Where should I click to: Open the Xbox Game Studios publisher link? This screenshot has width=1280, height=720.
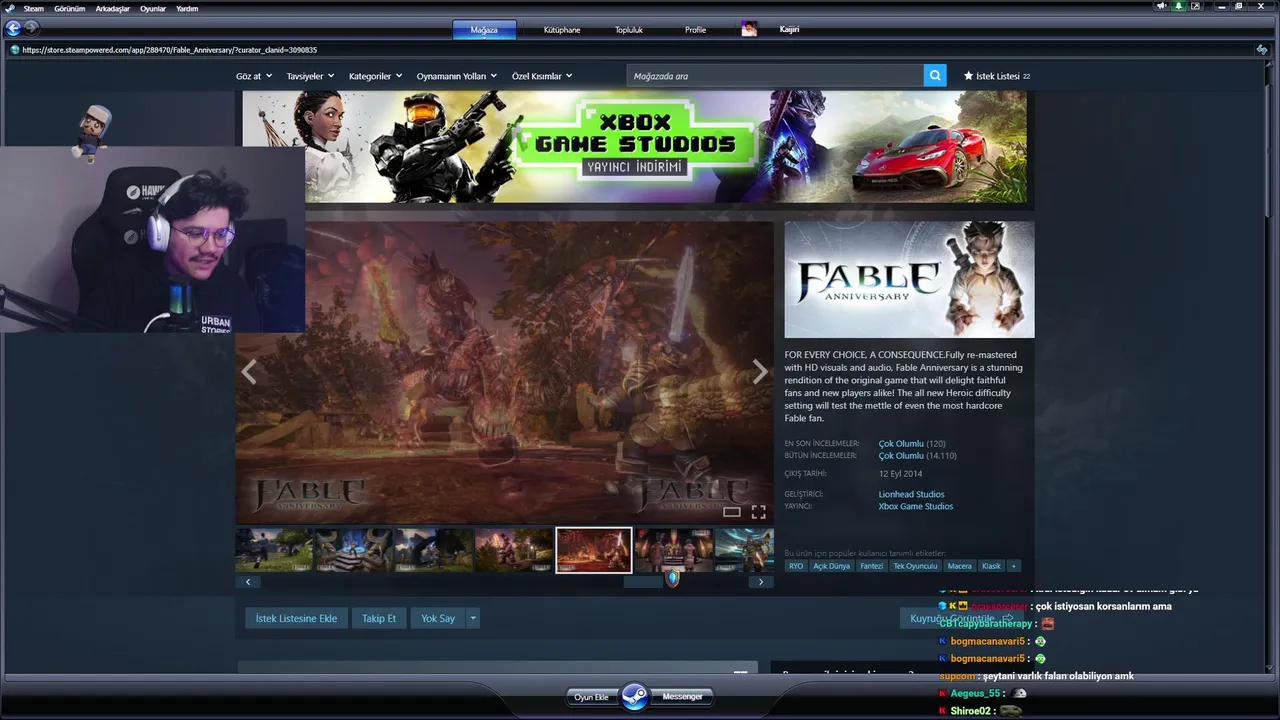point(916,506)
